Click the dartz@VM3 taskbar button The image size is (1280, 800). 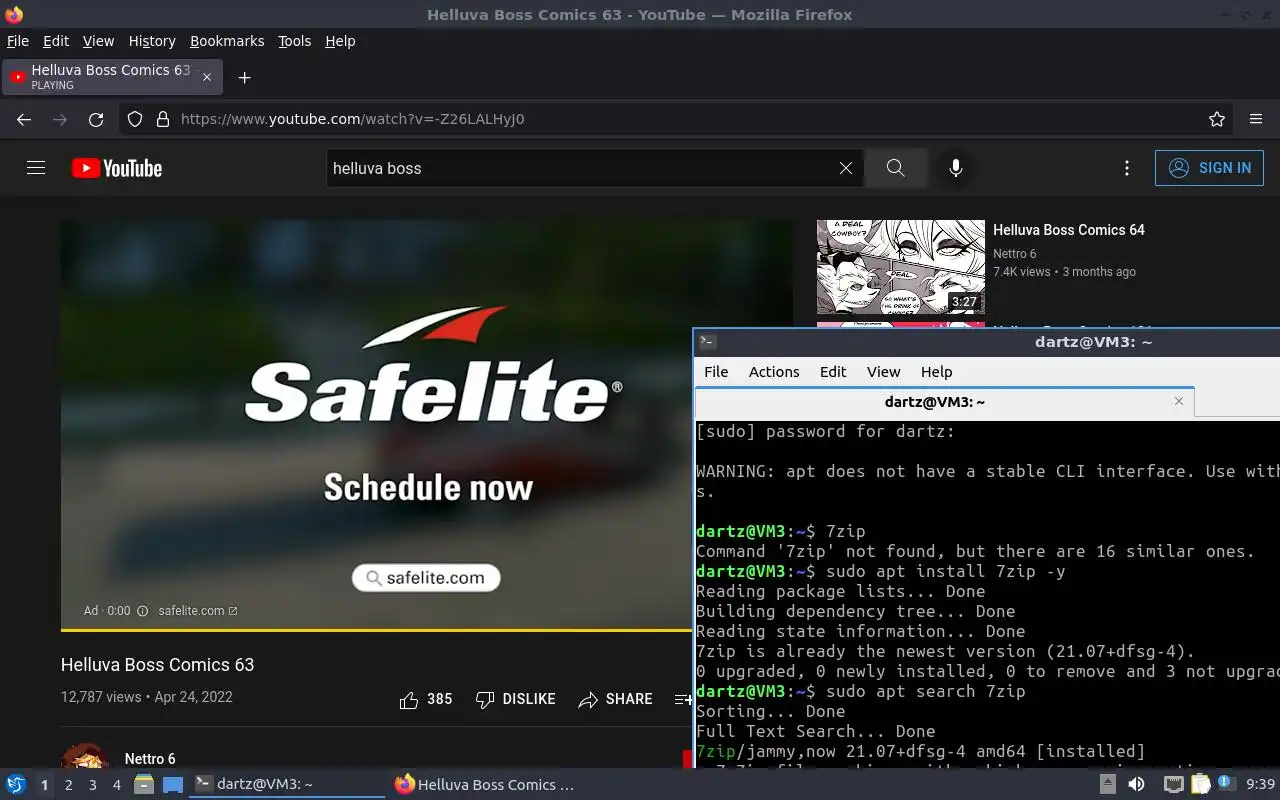pos(288,784)
